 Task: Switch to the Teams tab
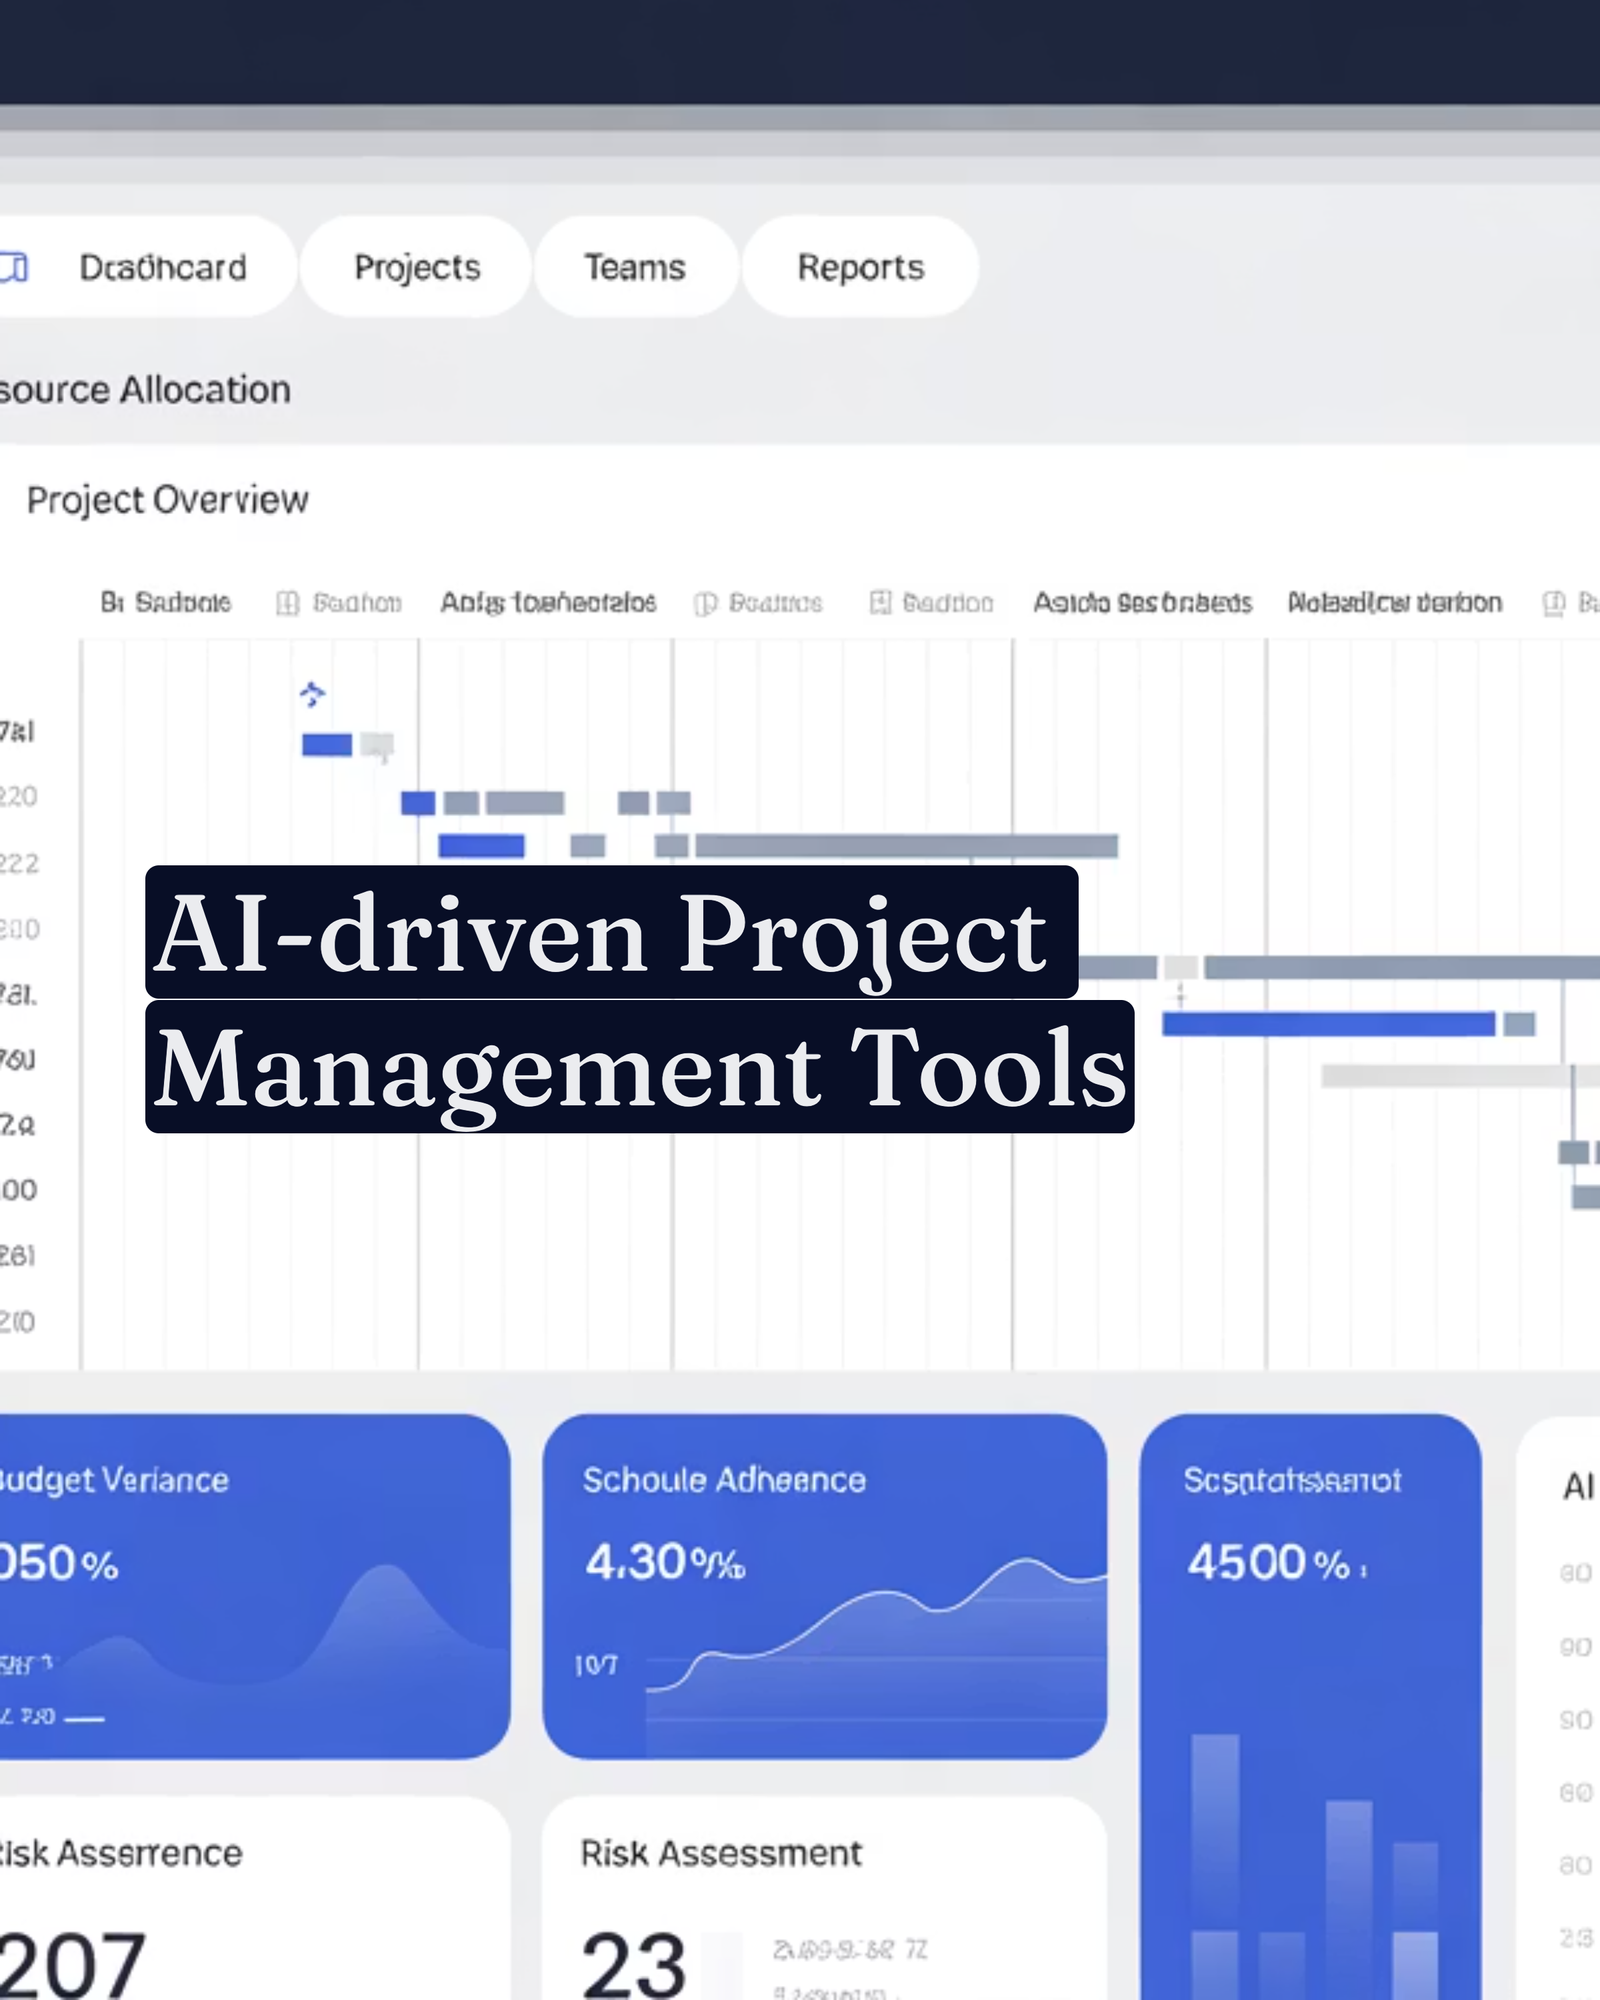pos(635,267)
